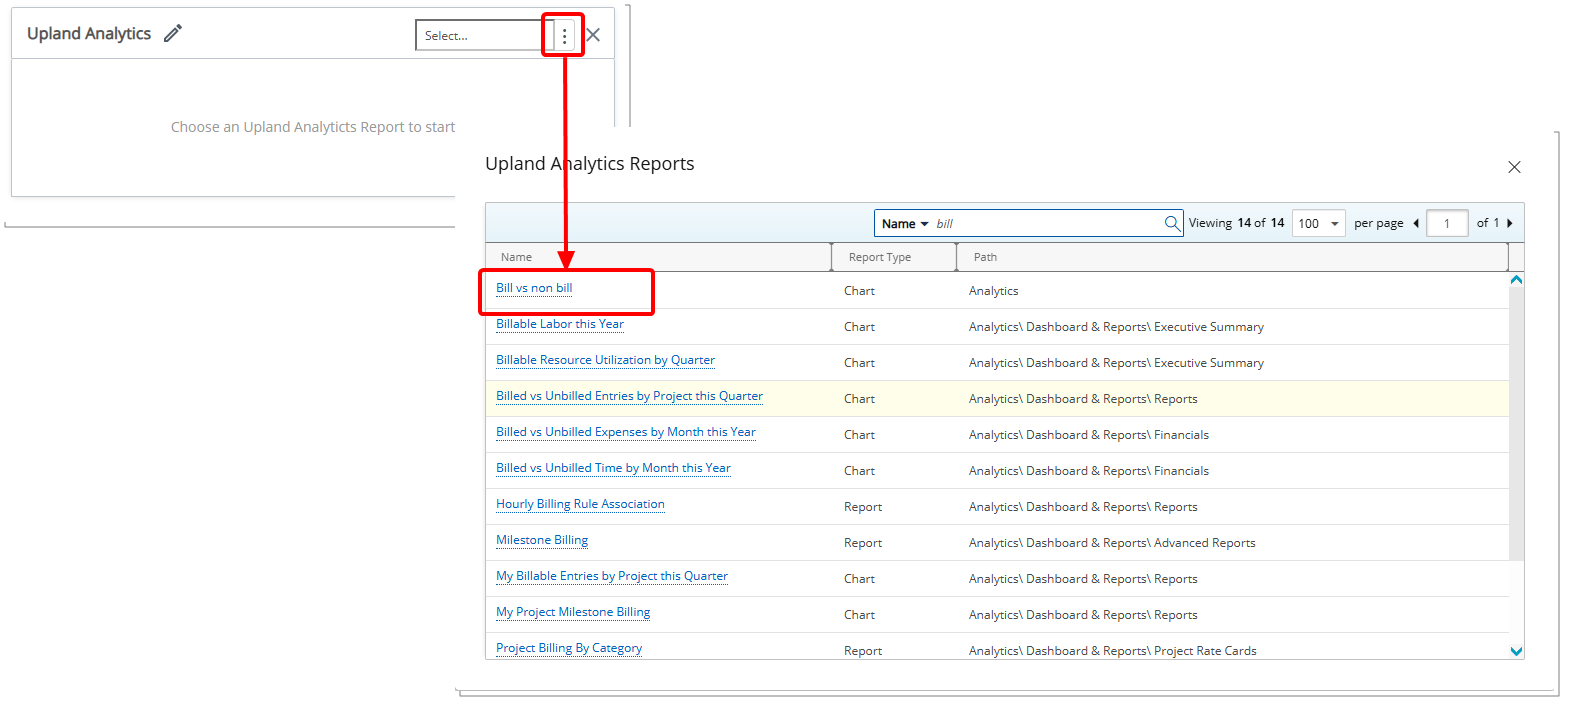Open My Billable Entries by Project this Quarter
Screen dimensions: 1571x708
tap(612, 576)
